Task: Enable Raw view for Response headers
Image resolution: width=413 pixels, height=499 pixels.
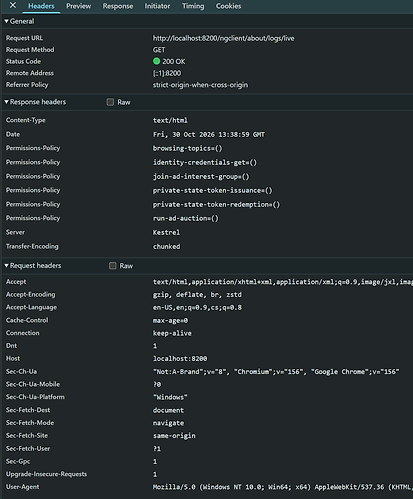Action: coord(110,102)
